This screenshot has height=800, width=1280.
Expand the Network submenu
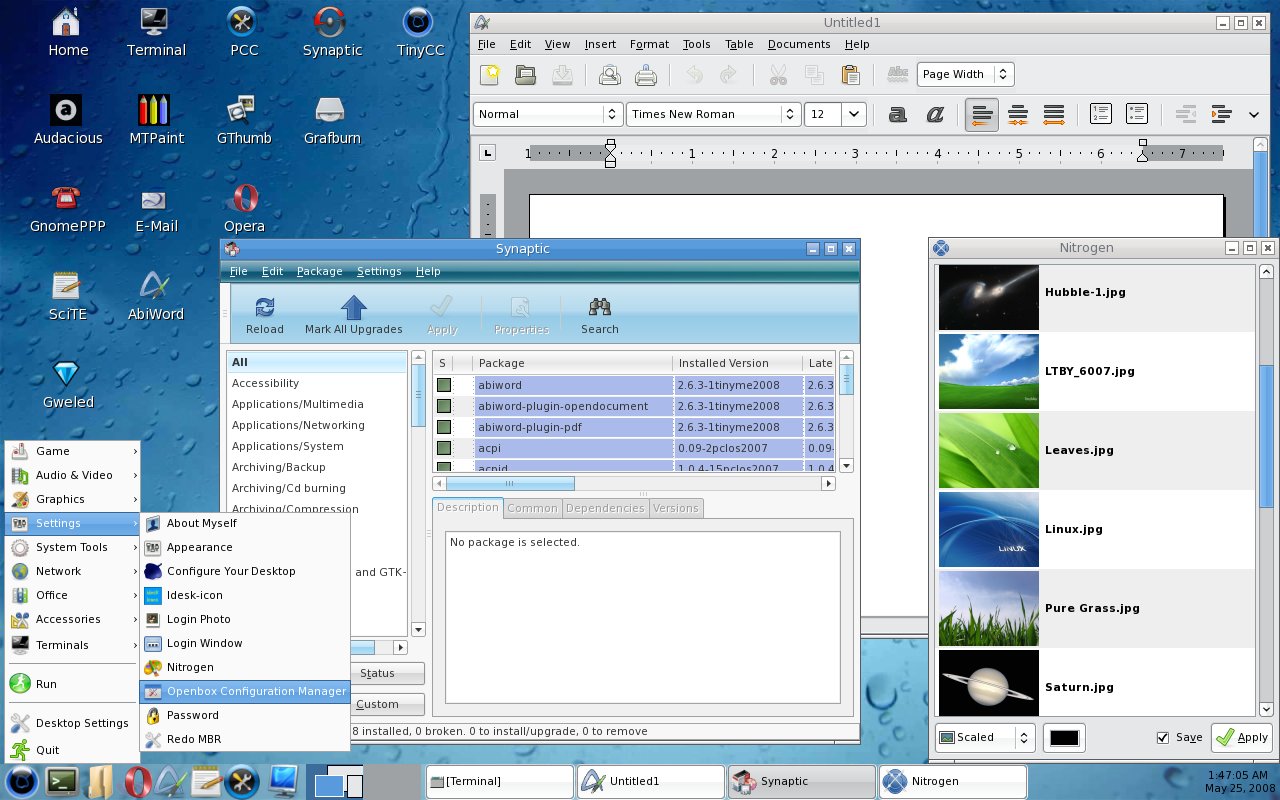click(73, 571)
